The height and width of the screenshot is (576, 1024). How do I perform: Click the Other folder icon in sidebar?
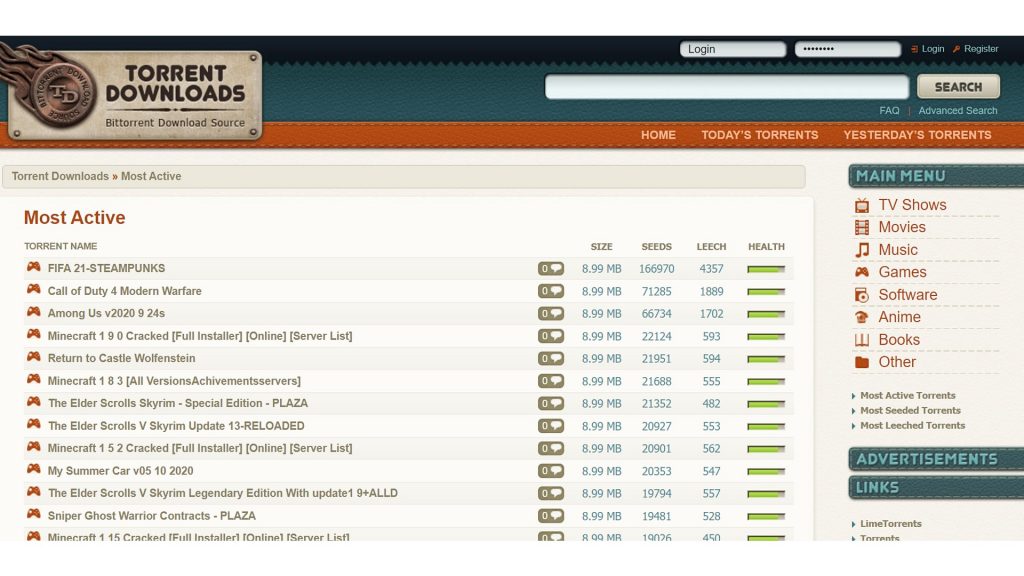pos(861,362)
